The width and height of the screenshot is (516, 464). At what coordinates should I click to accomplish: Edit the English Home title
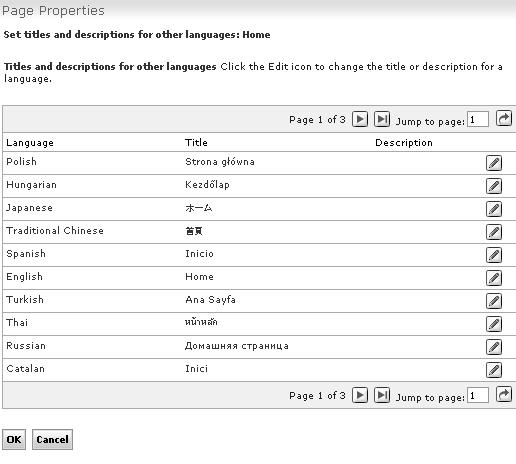(x=494, y=278)
